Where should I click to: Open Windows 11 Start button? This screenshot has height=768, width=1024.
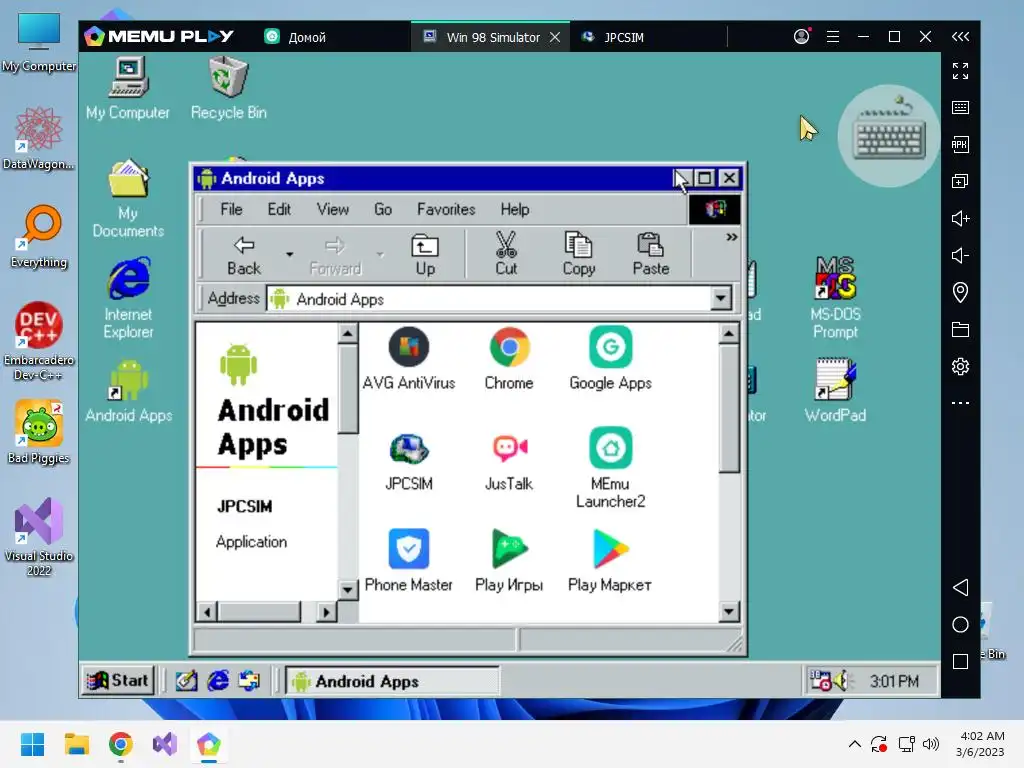pyautogui.click(x=32, y=744)
